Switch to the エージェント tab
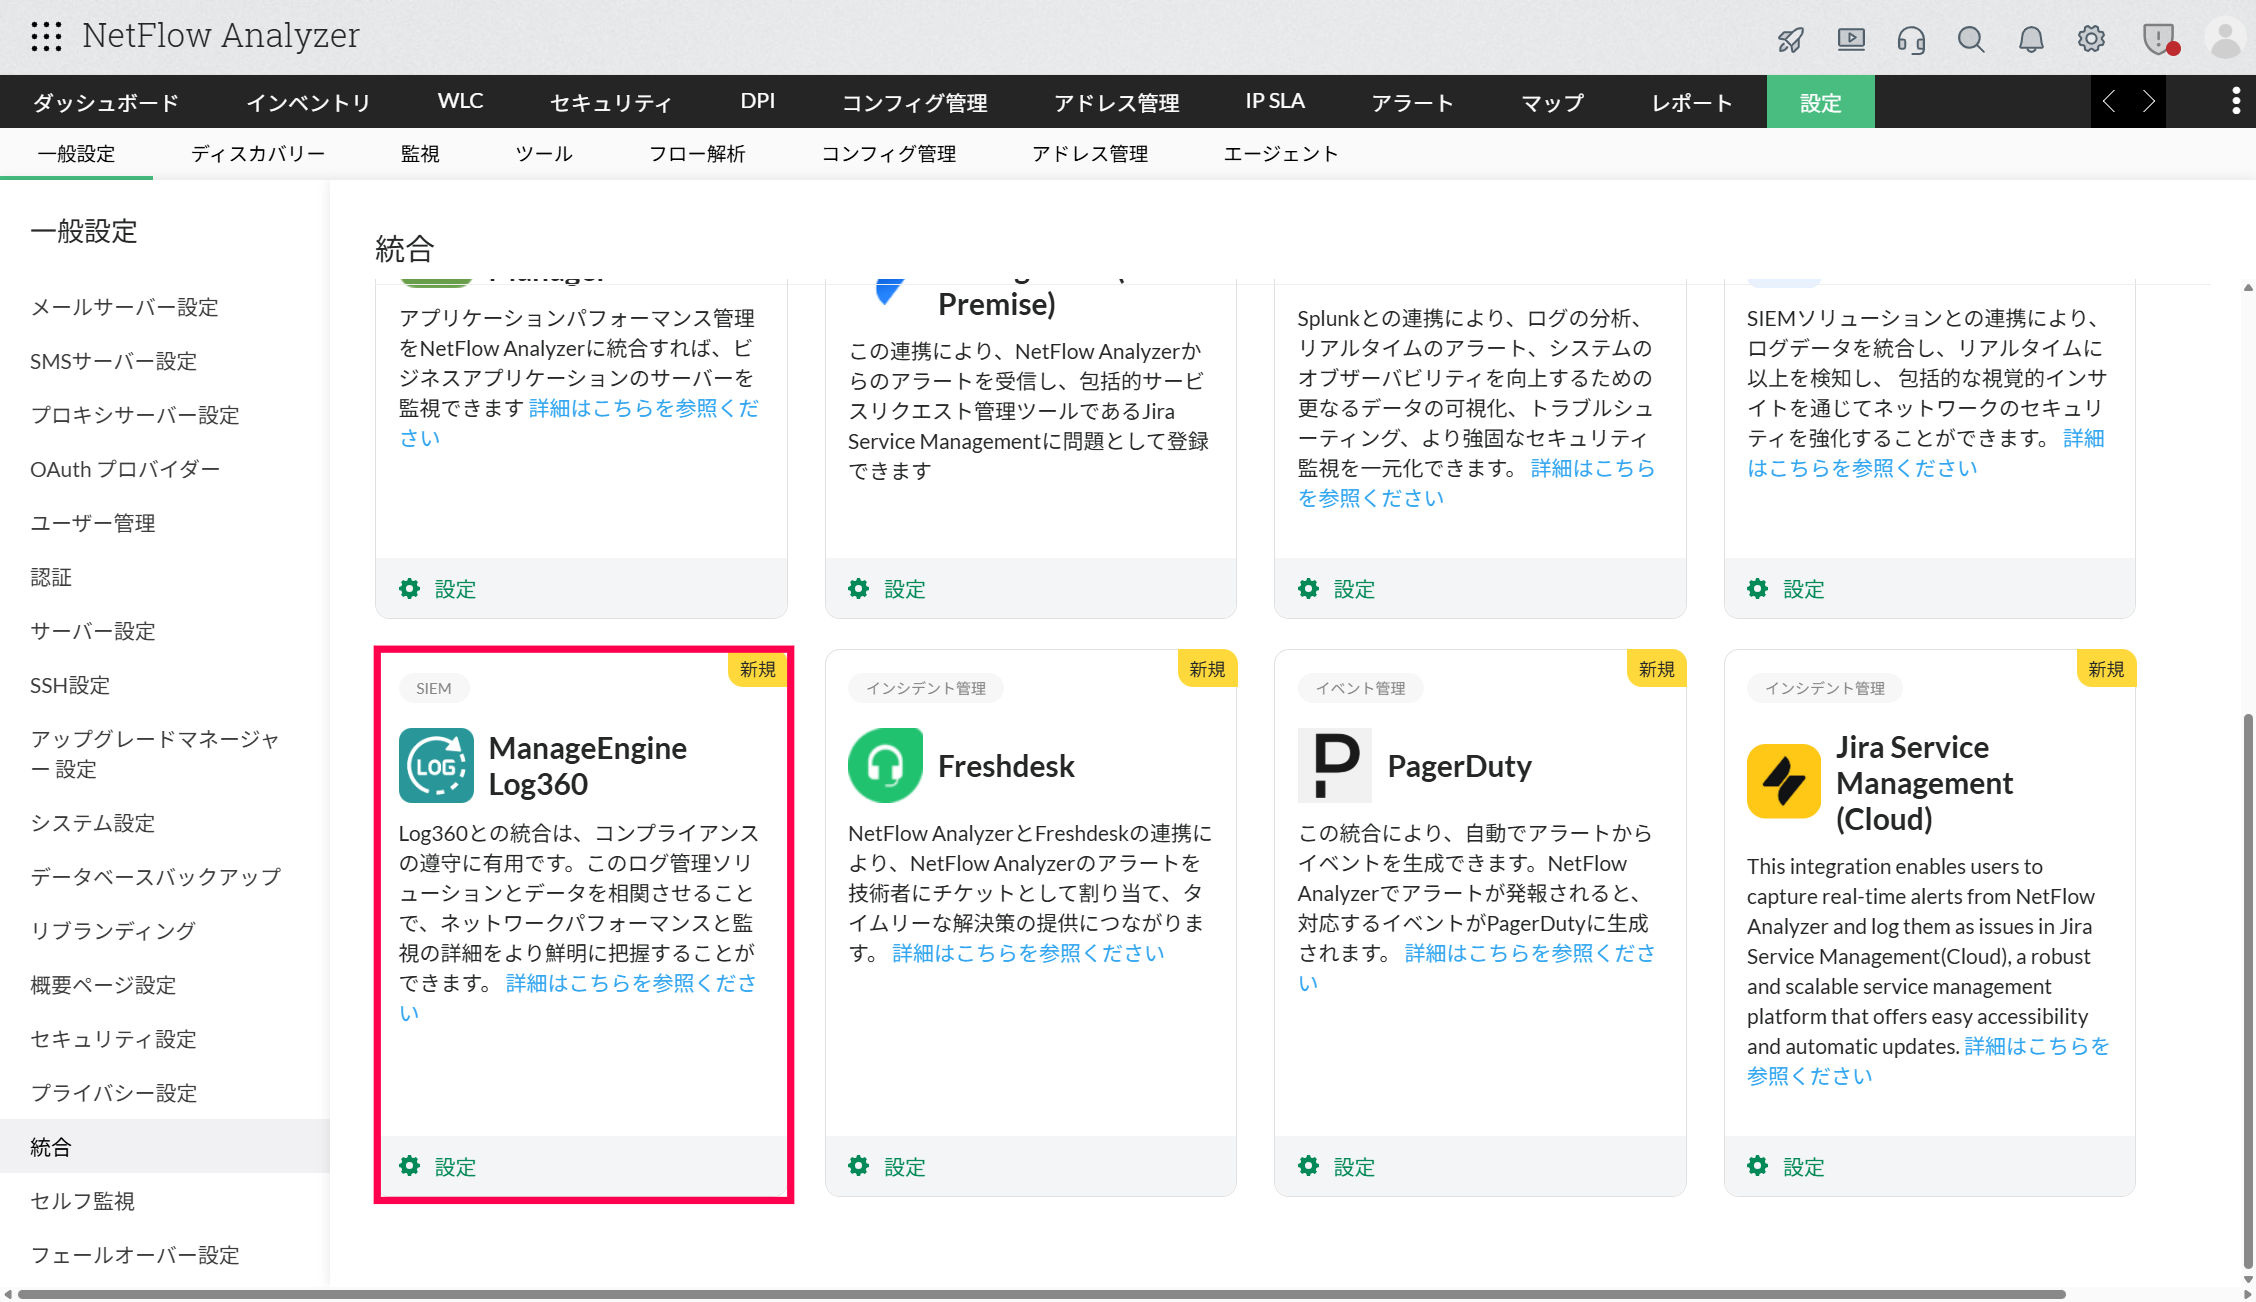This screenshot has height=1302, width=2256. click(1281, 154)
